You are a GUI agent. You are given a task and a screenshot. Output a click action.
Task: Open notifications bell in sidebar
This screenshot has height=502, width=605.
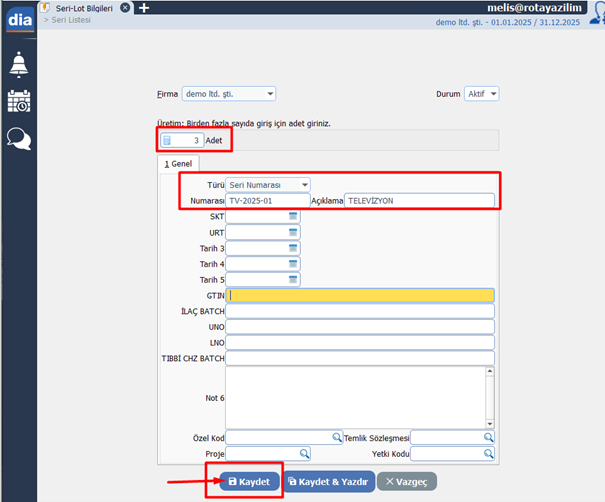pyautogui.click(x=18, y=63)
